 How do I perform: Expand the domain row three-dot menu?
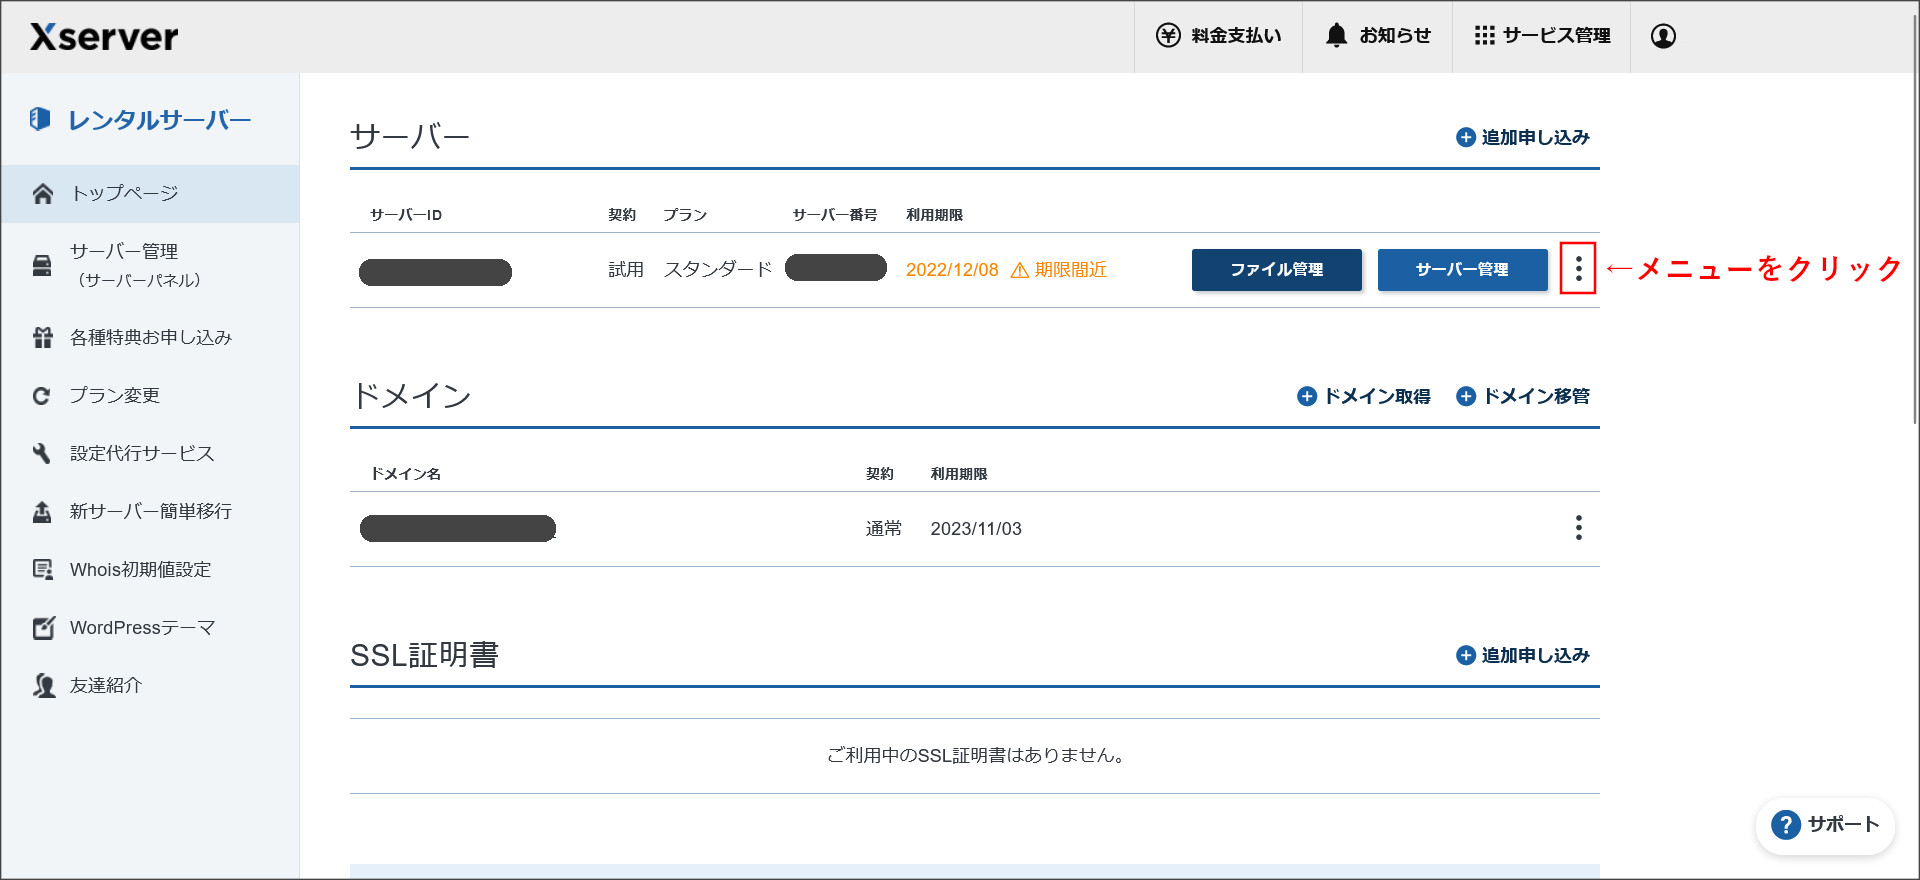[x=1578, y=528]
